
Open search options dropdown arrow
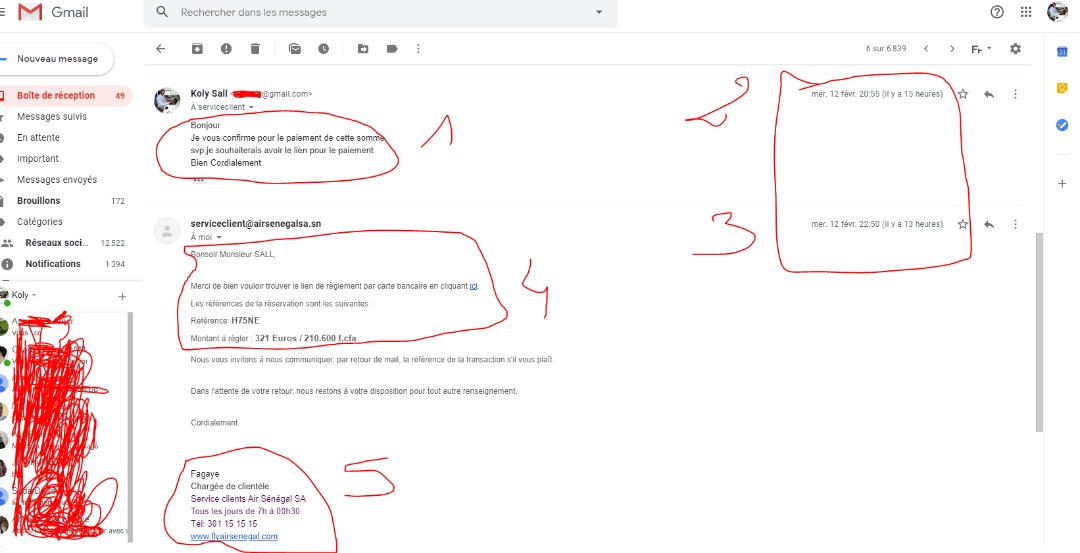click(599, 13)
